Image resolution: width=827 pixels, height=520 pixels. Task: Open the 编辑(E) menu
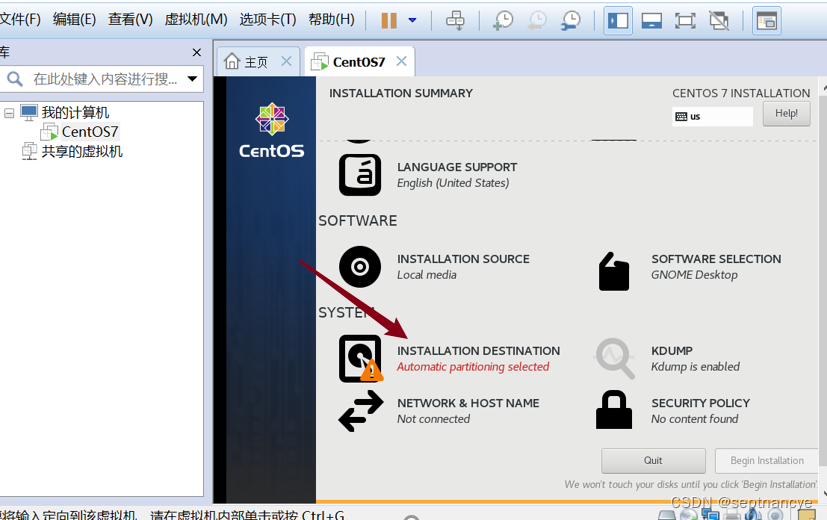pos(74,20)
